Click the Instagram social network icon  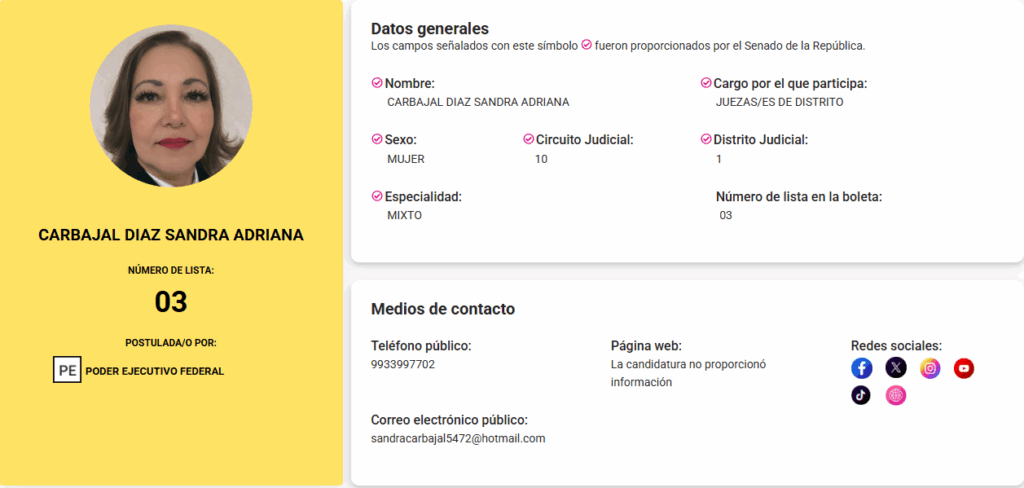point(930,369)
